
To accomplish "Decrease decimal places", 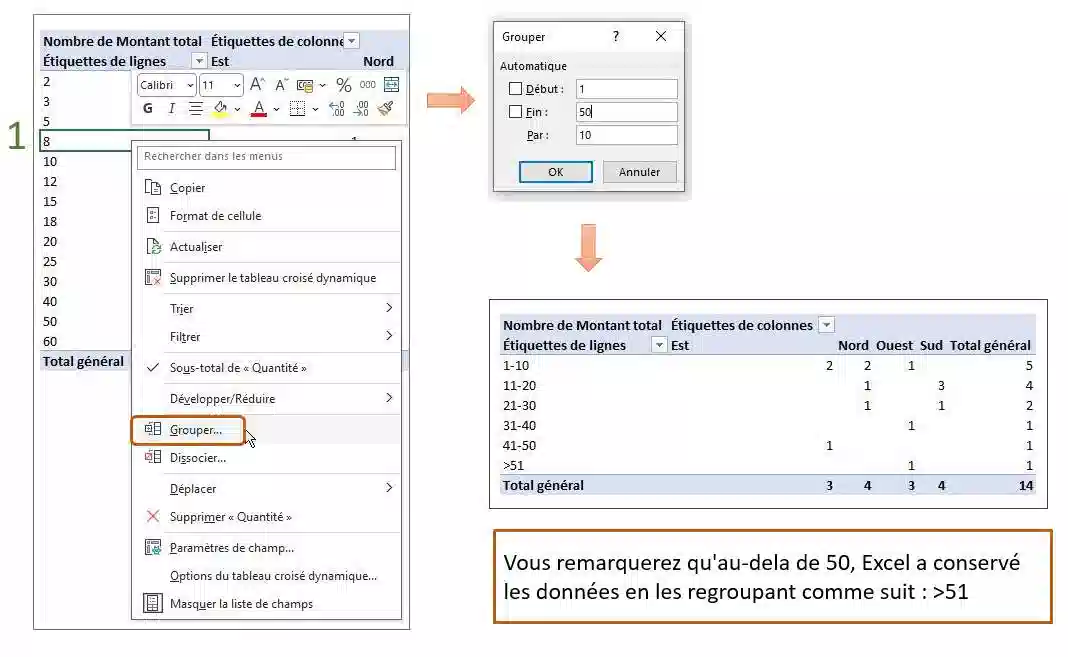I will (x=361, y=108).
